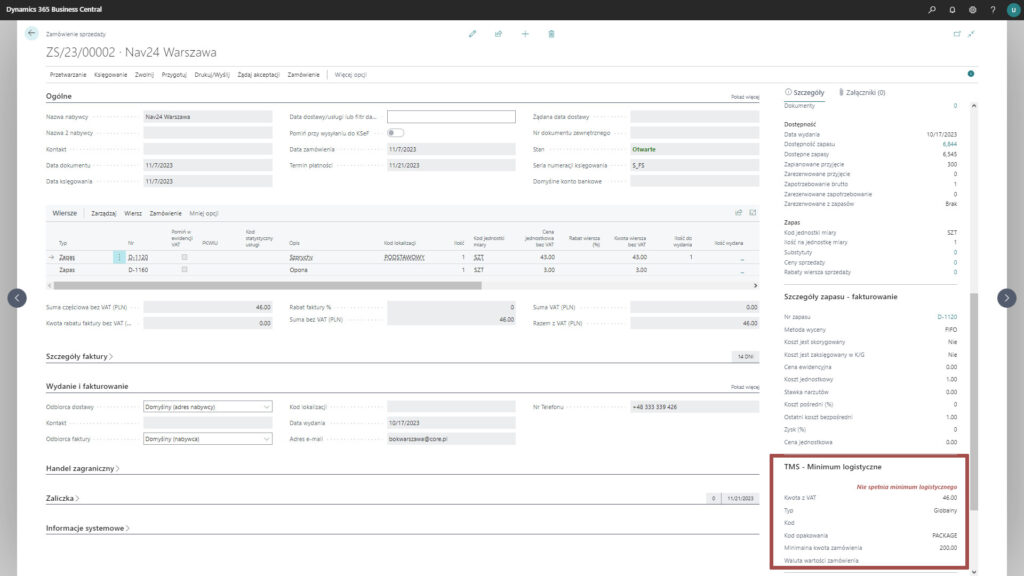Open row options for line D-1120
Screen dimensions: 1024x576
[118, 257]
